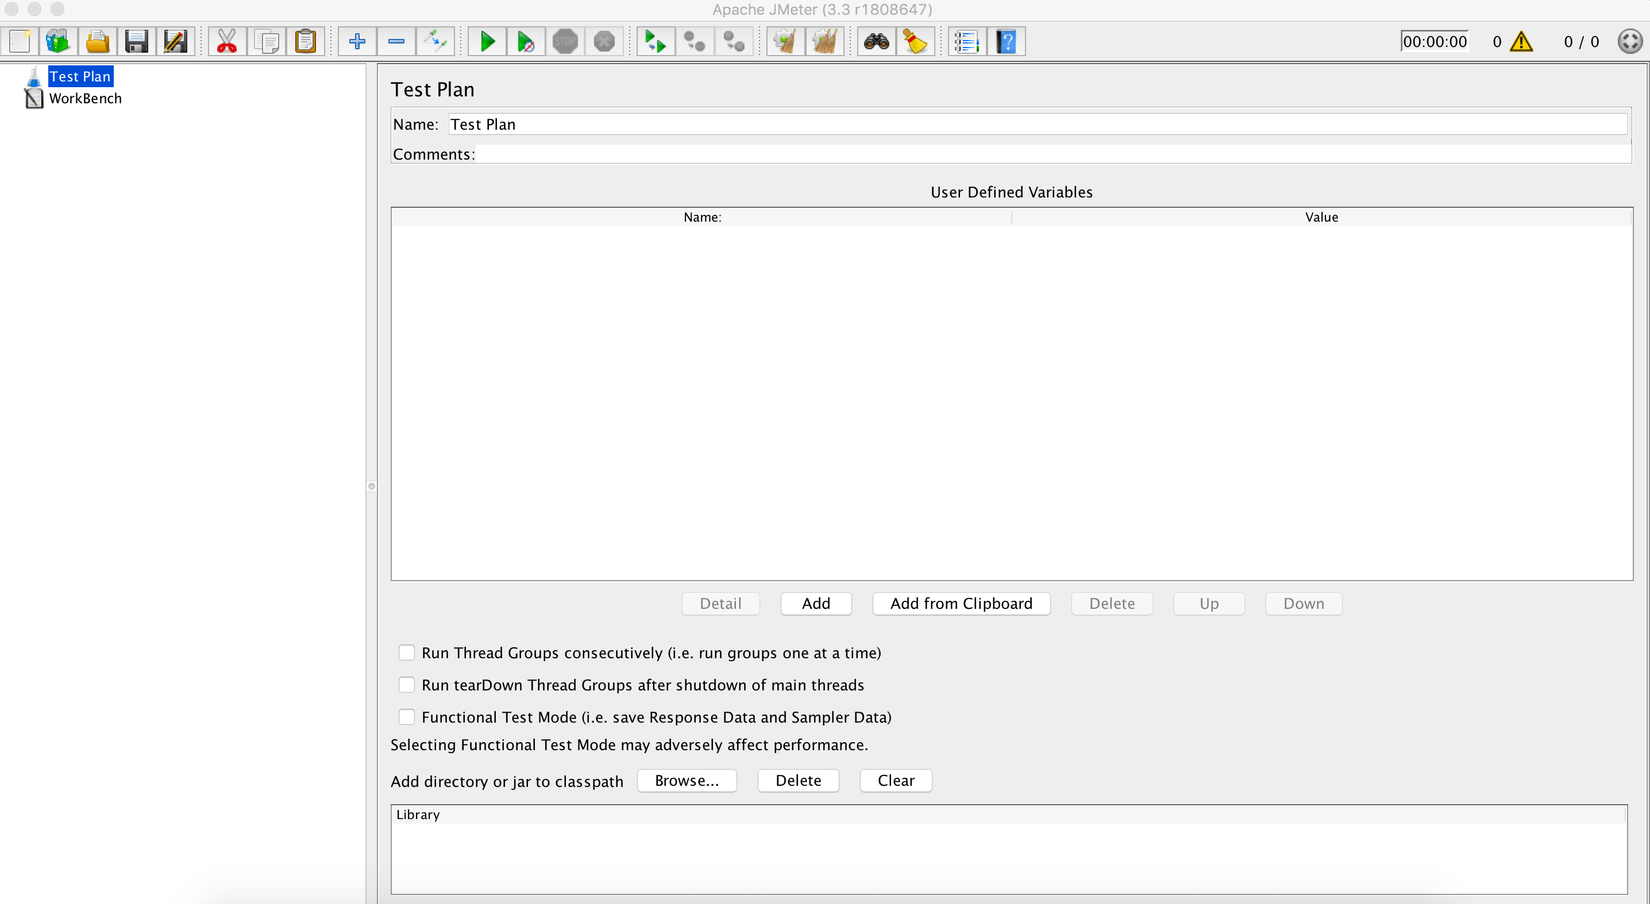Click the Clear classpath button
Screen dimensions: 1650x904
point(896,780)
